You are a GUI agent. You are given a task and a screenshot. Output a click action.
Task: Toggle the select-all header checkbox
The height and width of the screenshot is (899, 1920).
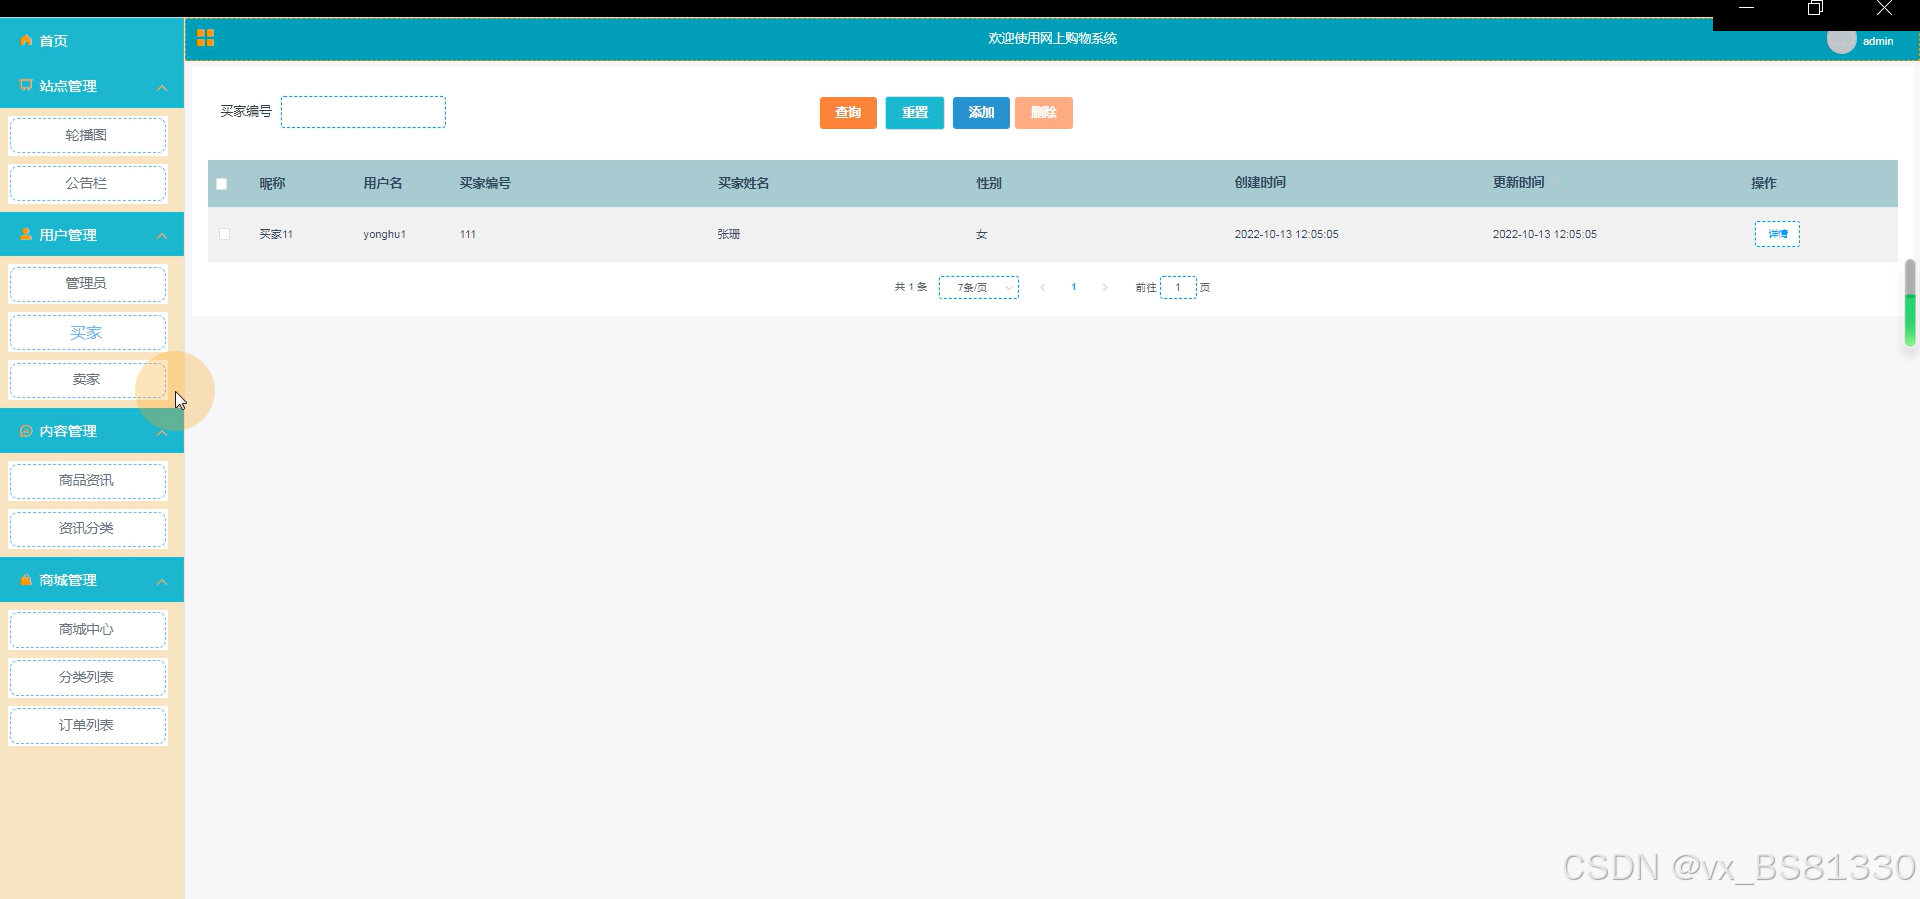point(222,184)
